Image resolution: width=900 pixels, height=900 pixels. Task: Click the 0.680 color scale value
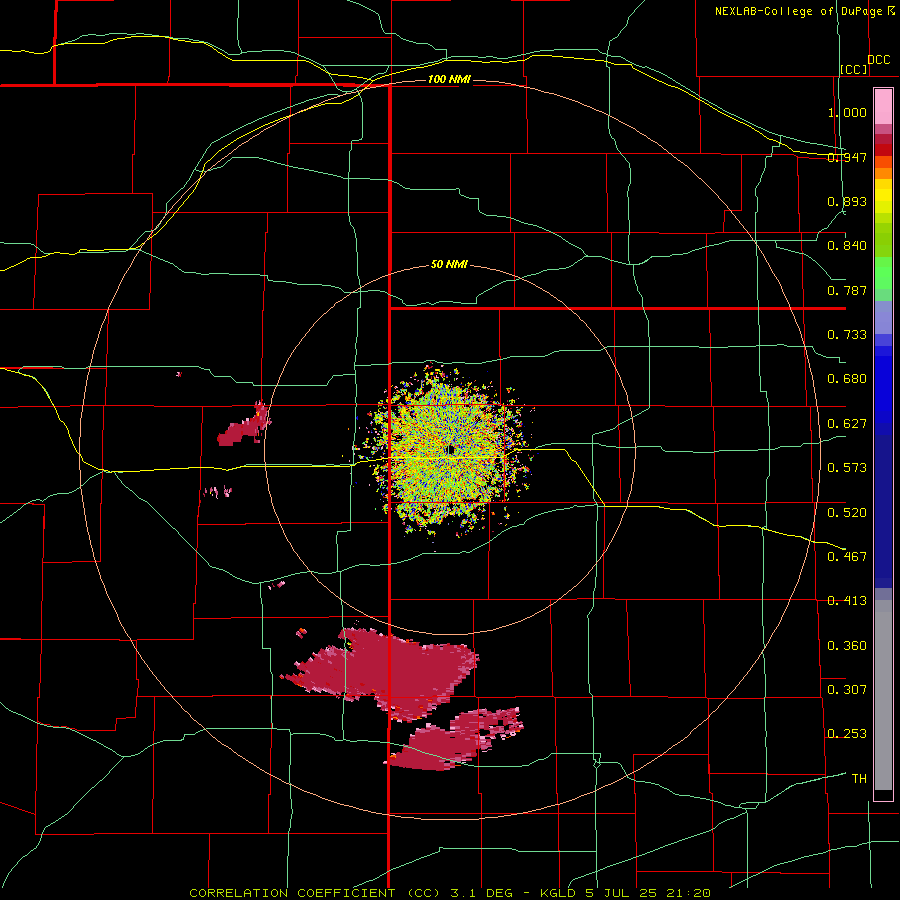(847, 379)
